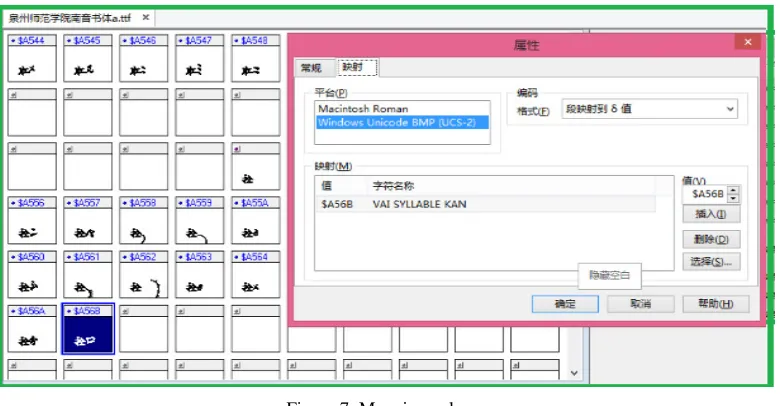This screenshot has width=780, height=406.
Task: Select glyph cell $A559
Action: coord(199,220)
